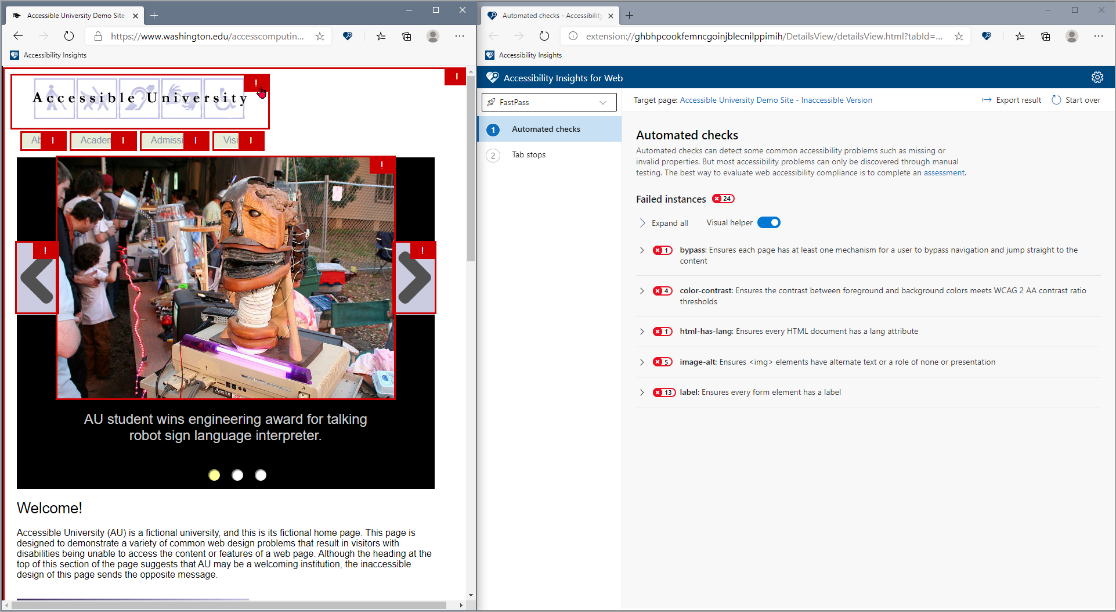1116x612 pixels.
Task: Select the second carousel dot indicator
Action: point(237,475)
